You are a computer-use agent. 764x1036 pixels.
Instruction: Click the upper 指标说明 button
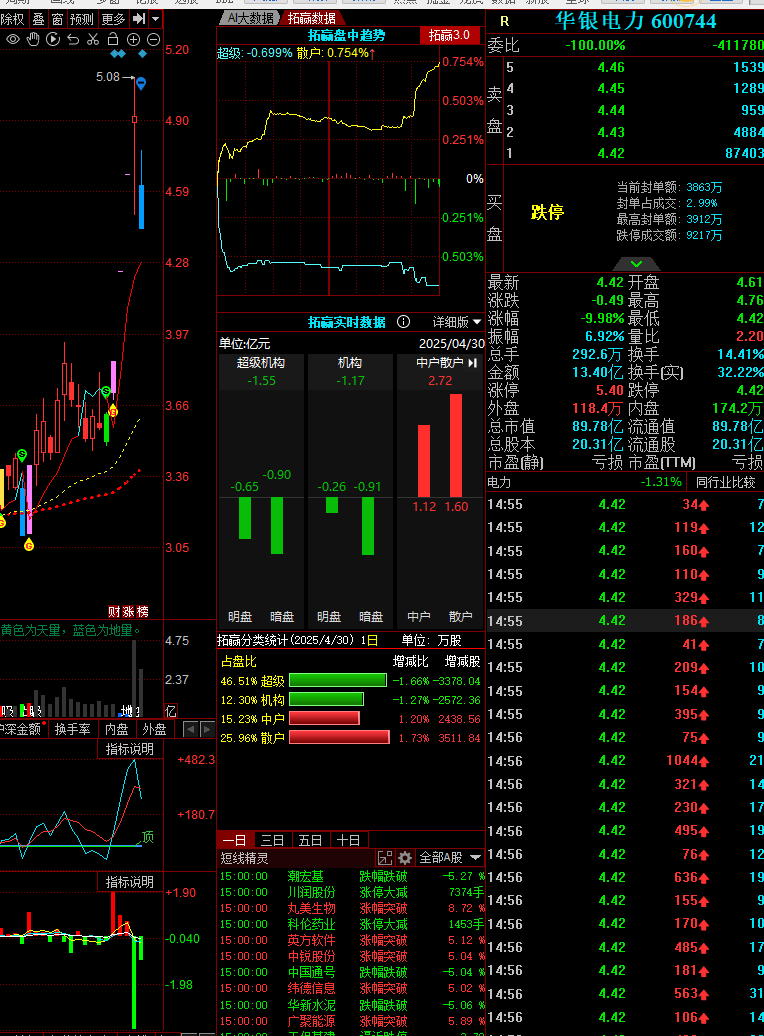(130, 749)
